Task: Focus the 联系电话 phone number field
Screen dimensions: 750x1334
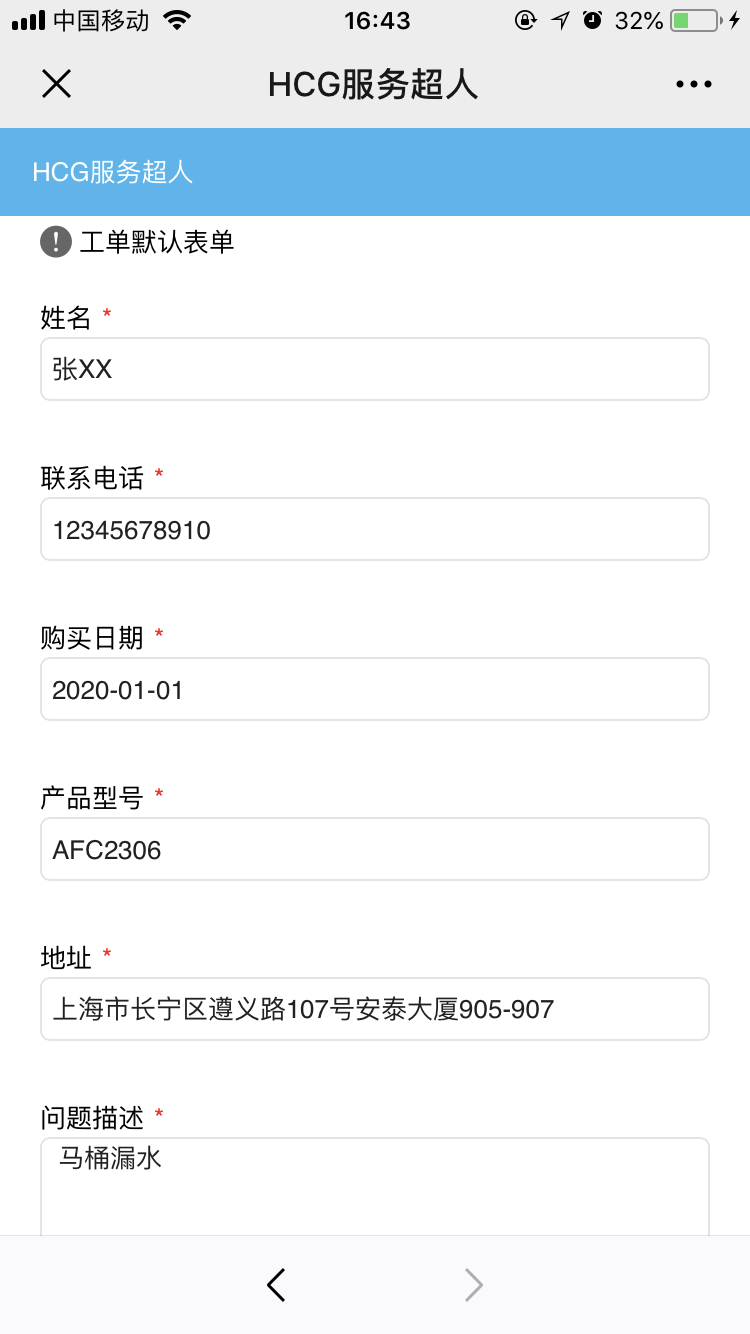Action: click(375, 529)
